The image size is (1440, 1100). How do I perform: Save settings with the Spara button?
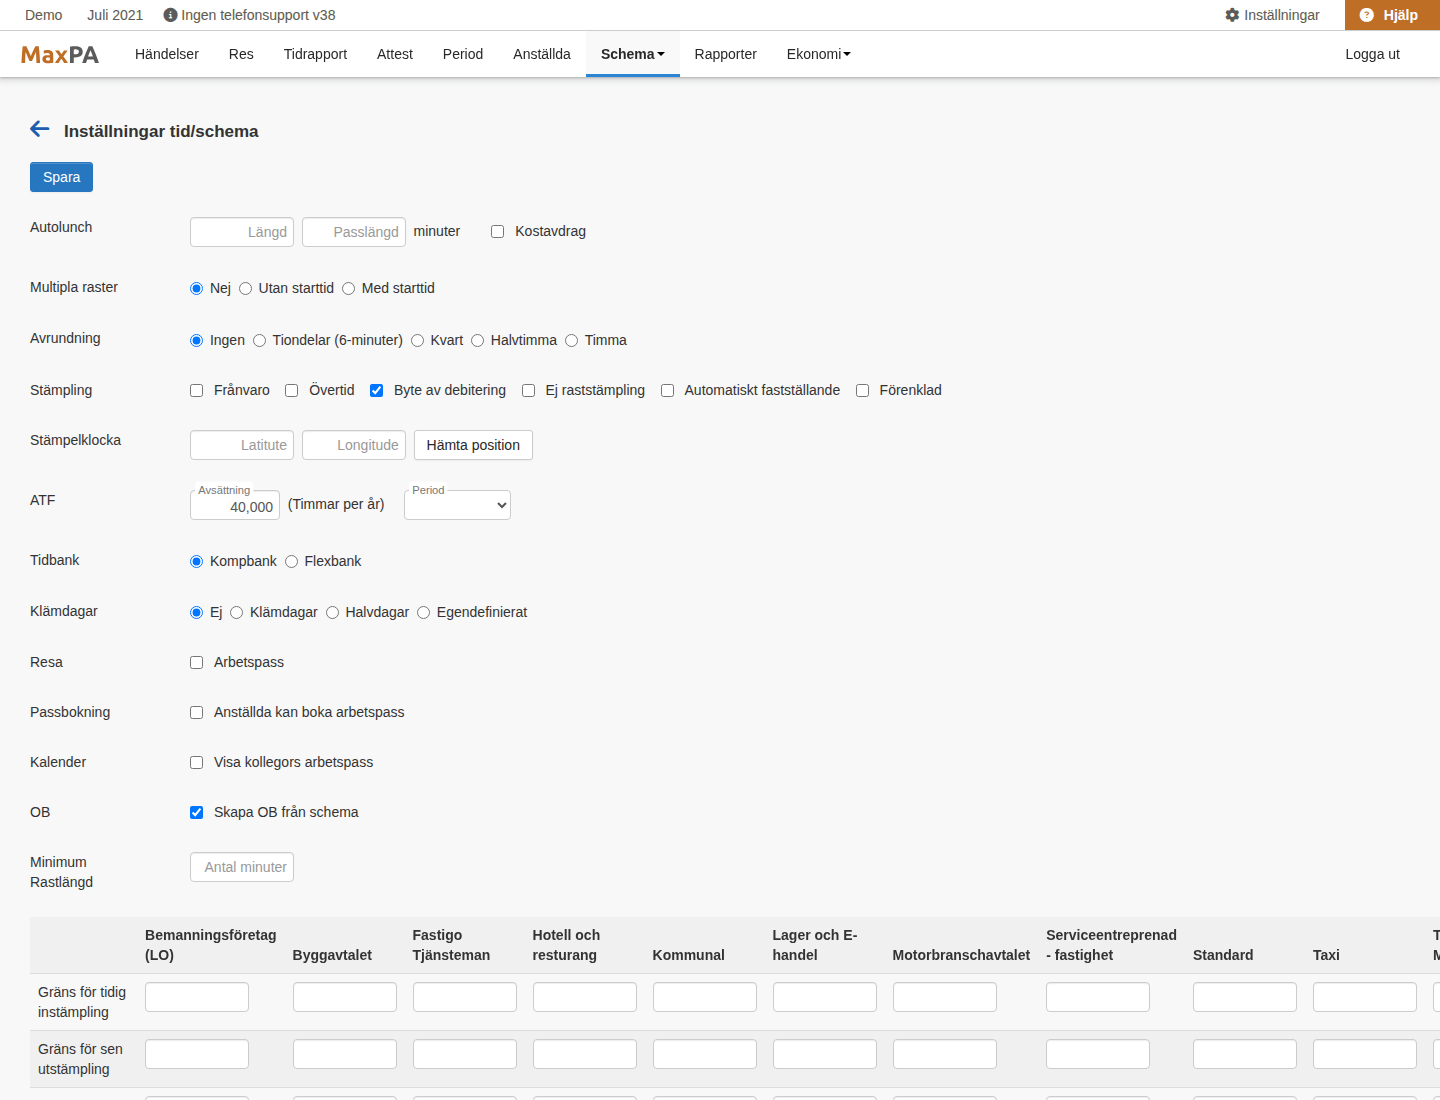click(x=61, y=177)
